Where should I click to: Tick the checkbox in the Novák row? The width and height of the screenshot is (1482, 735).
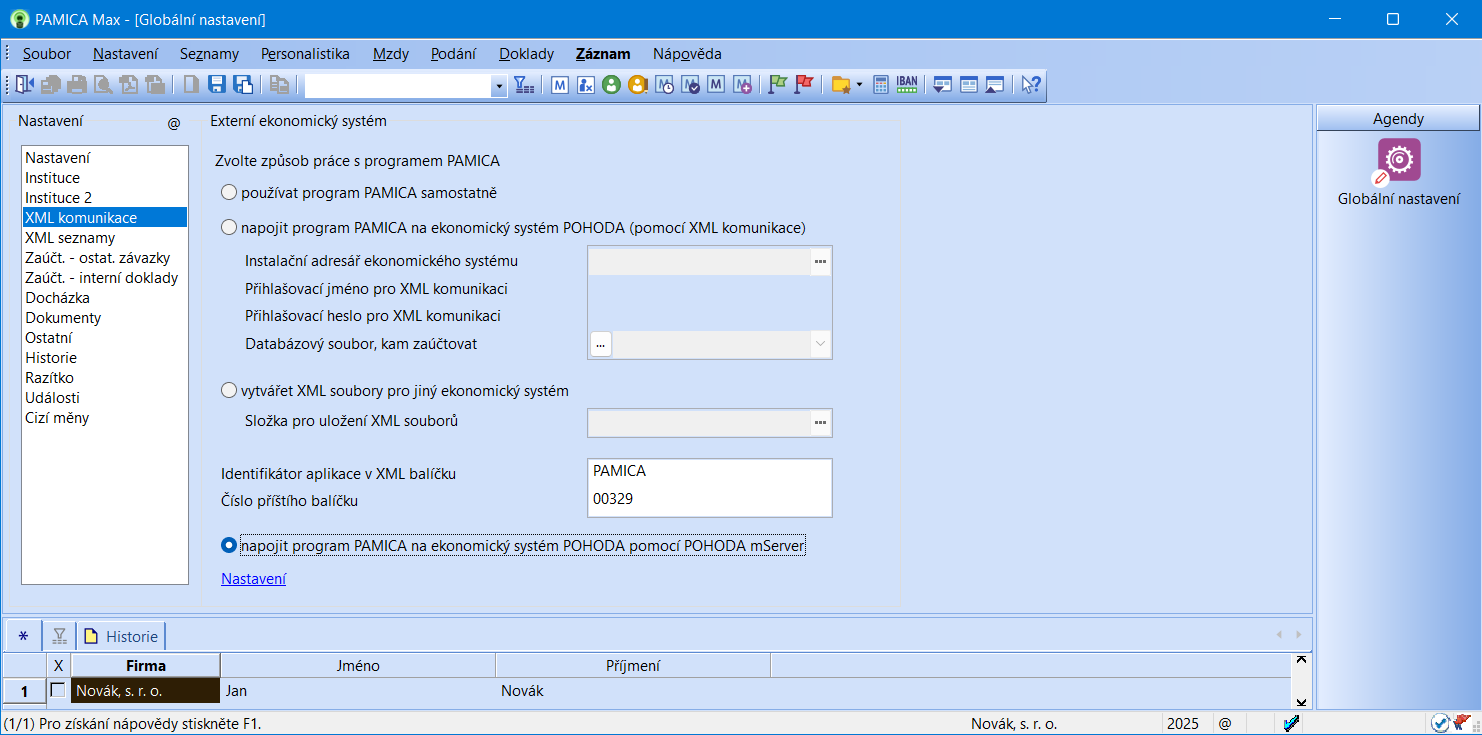coord(58,690)
